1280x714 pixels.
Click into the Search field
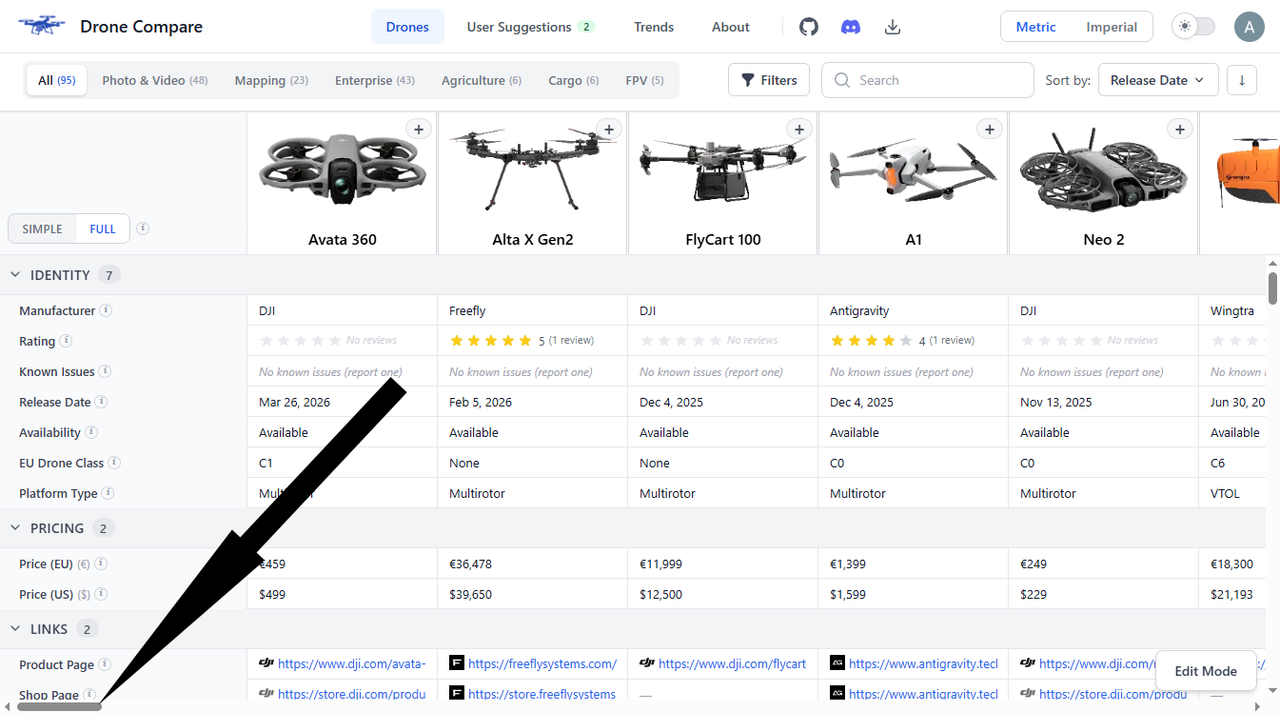[x=927, y=80]
